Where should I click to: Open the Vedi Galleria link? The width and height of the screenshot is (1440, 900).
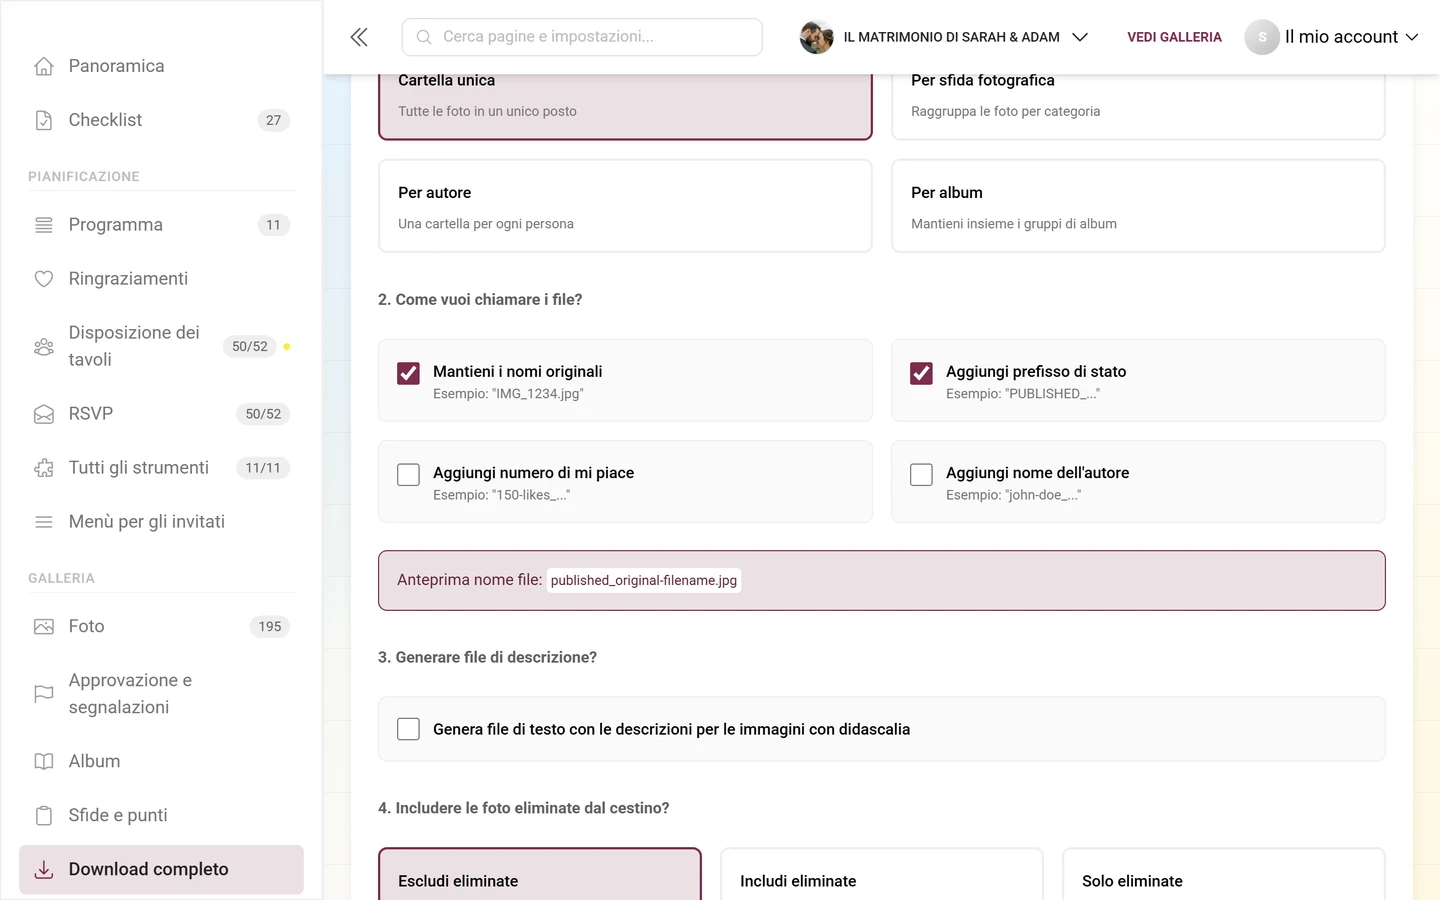[1174, 37]
